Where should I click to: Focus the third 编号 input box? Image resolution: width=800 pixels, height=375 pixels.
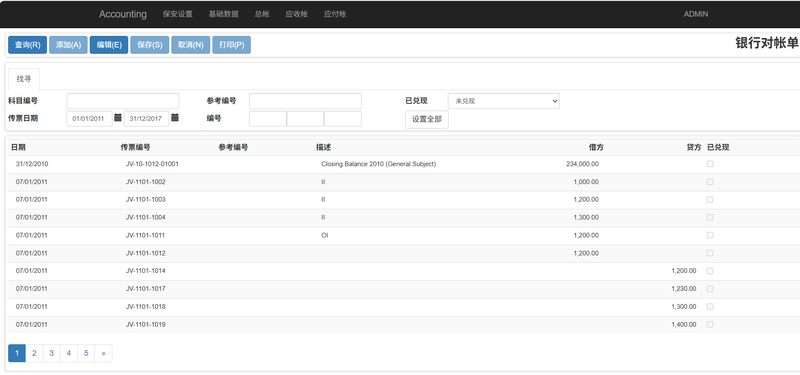point(343,118)
